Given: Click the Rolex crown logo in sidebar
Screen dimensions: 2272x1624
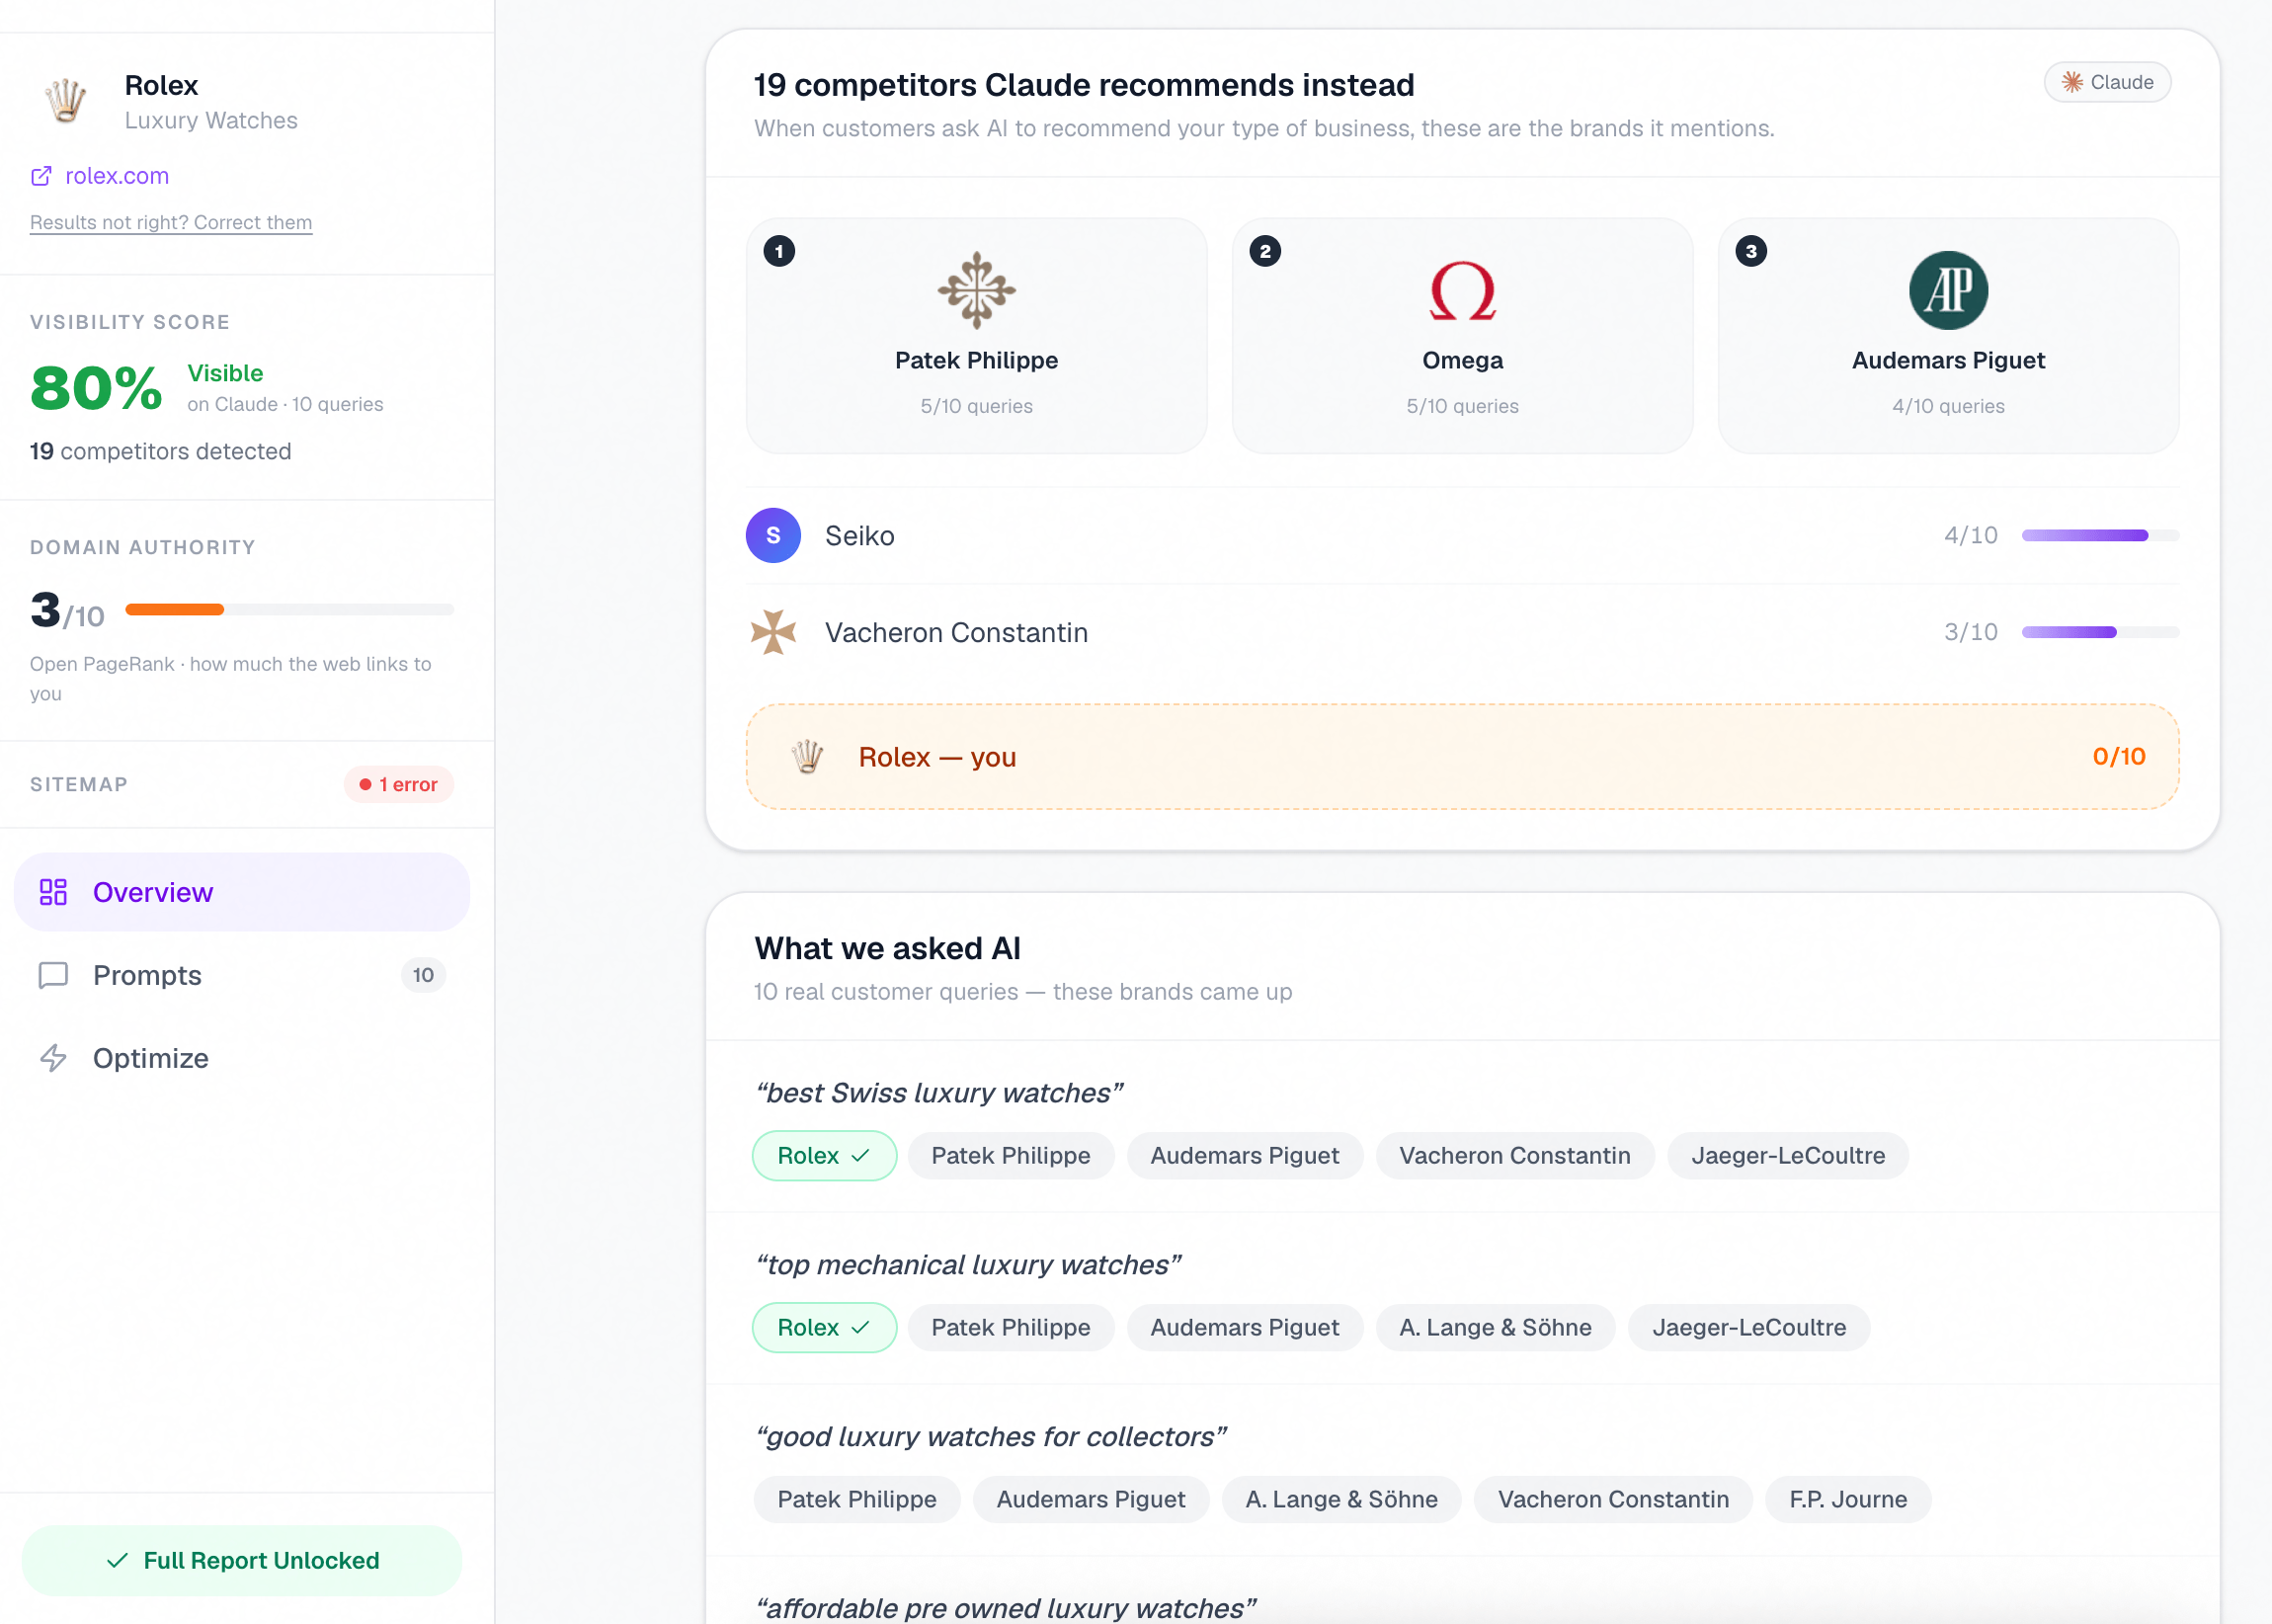Looking at the screenshot, I should point(66,101).
